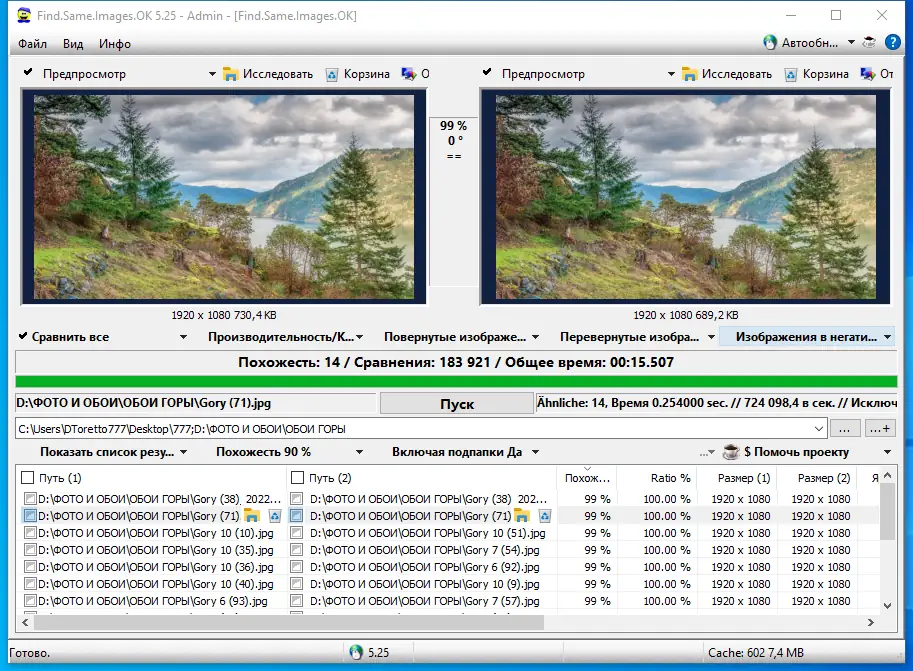The height and width of the screenshot is (671, 913).
Task: Click left Корзина recycle icon
Action: tap(331, 75)
